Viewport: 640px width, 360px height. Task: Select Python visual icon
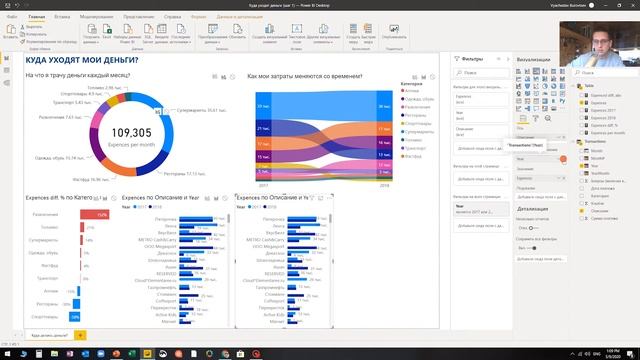[x=562, y=101]
